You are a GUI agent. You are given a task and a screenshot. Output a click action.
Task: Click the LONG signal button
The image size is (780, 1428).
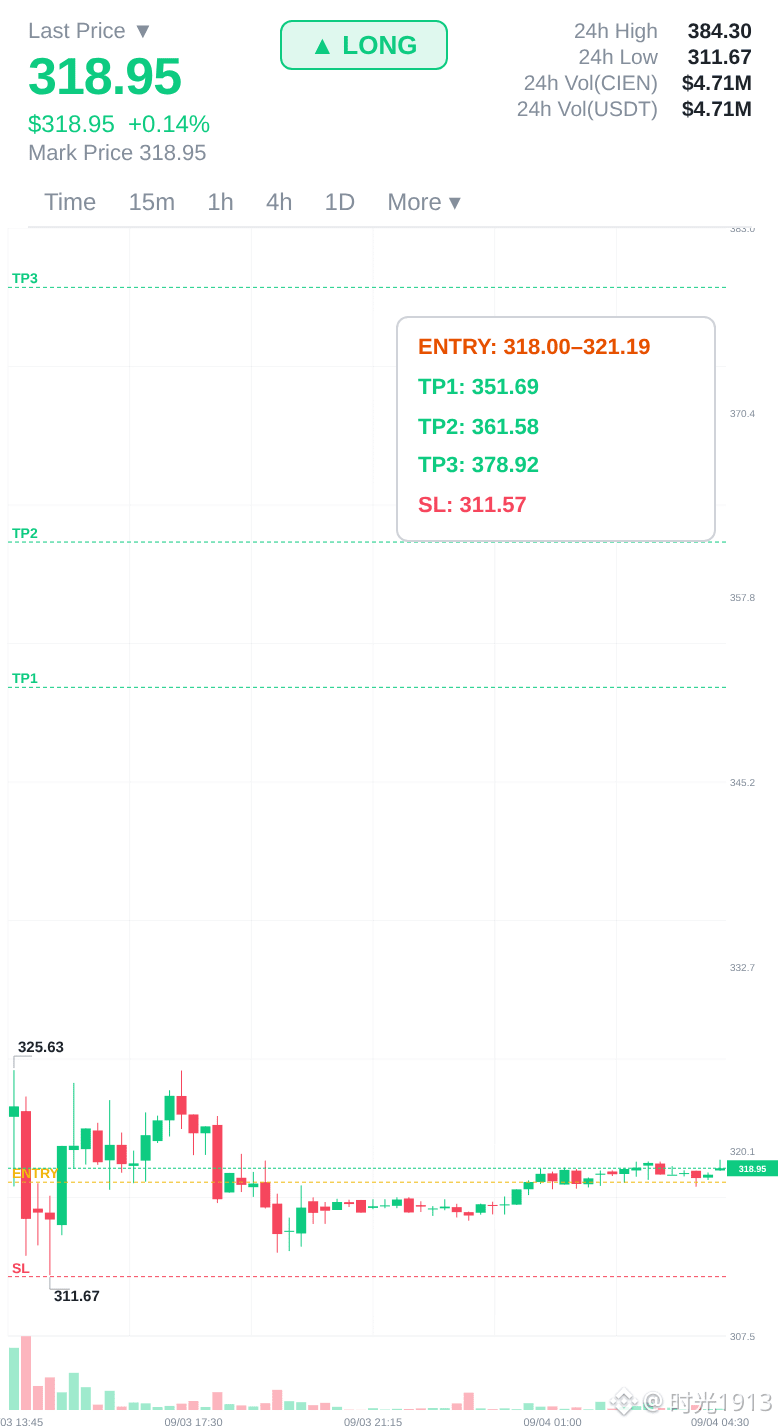tap(364, 45)
